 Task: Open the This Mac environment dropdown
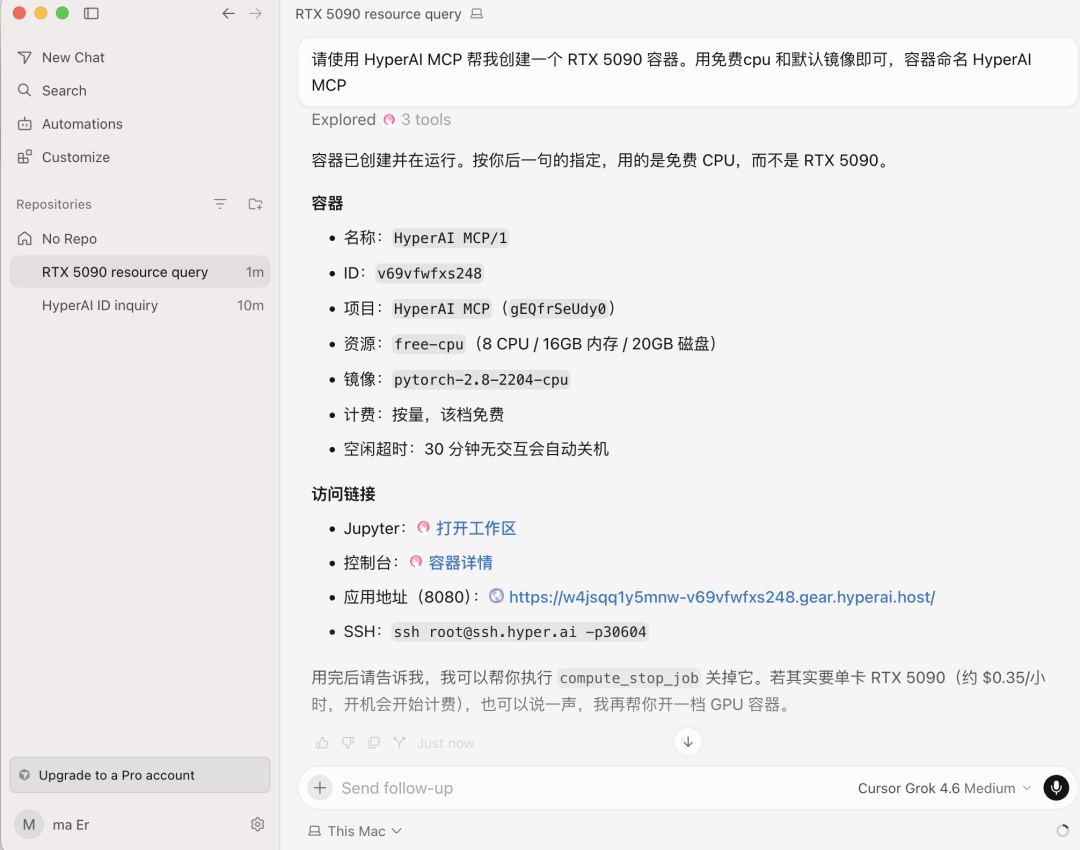click(x=355, y=831)
